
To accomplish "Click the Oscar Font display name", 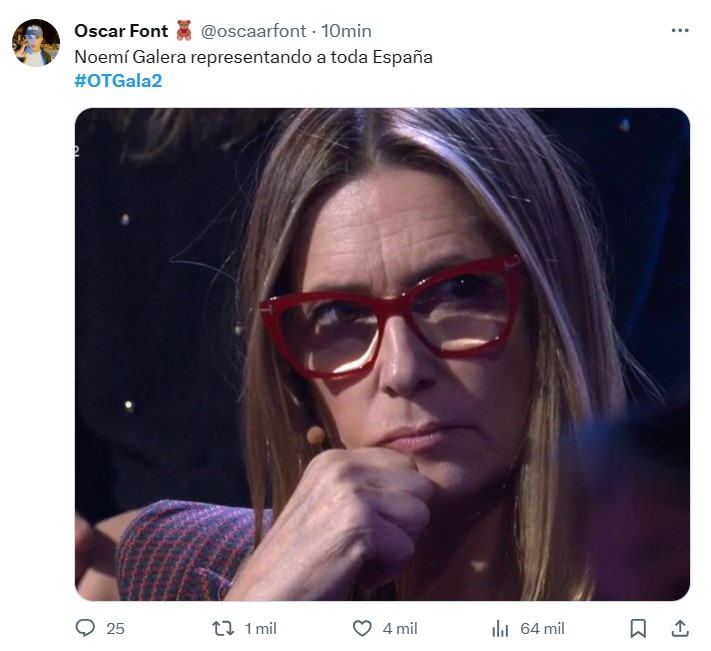I will click(121, 31).
